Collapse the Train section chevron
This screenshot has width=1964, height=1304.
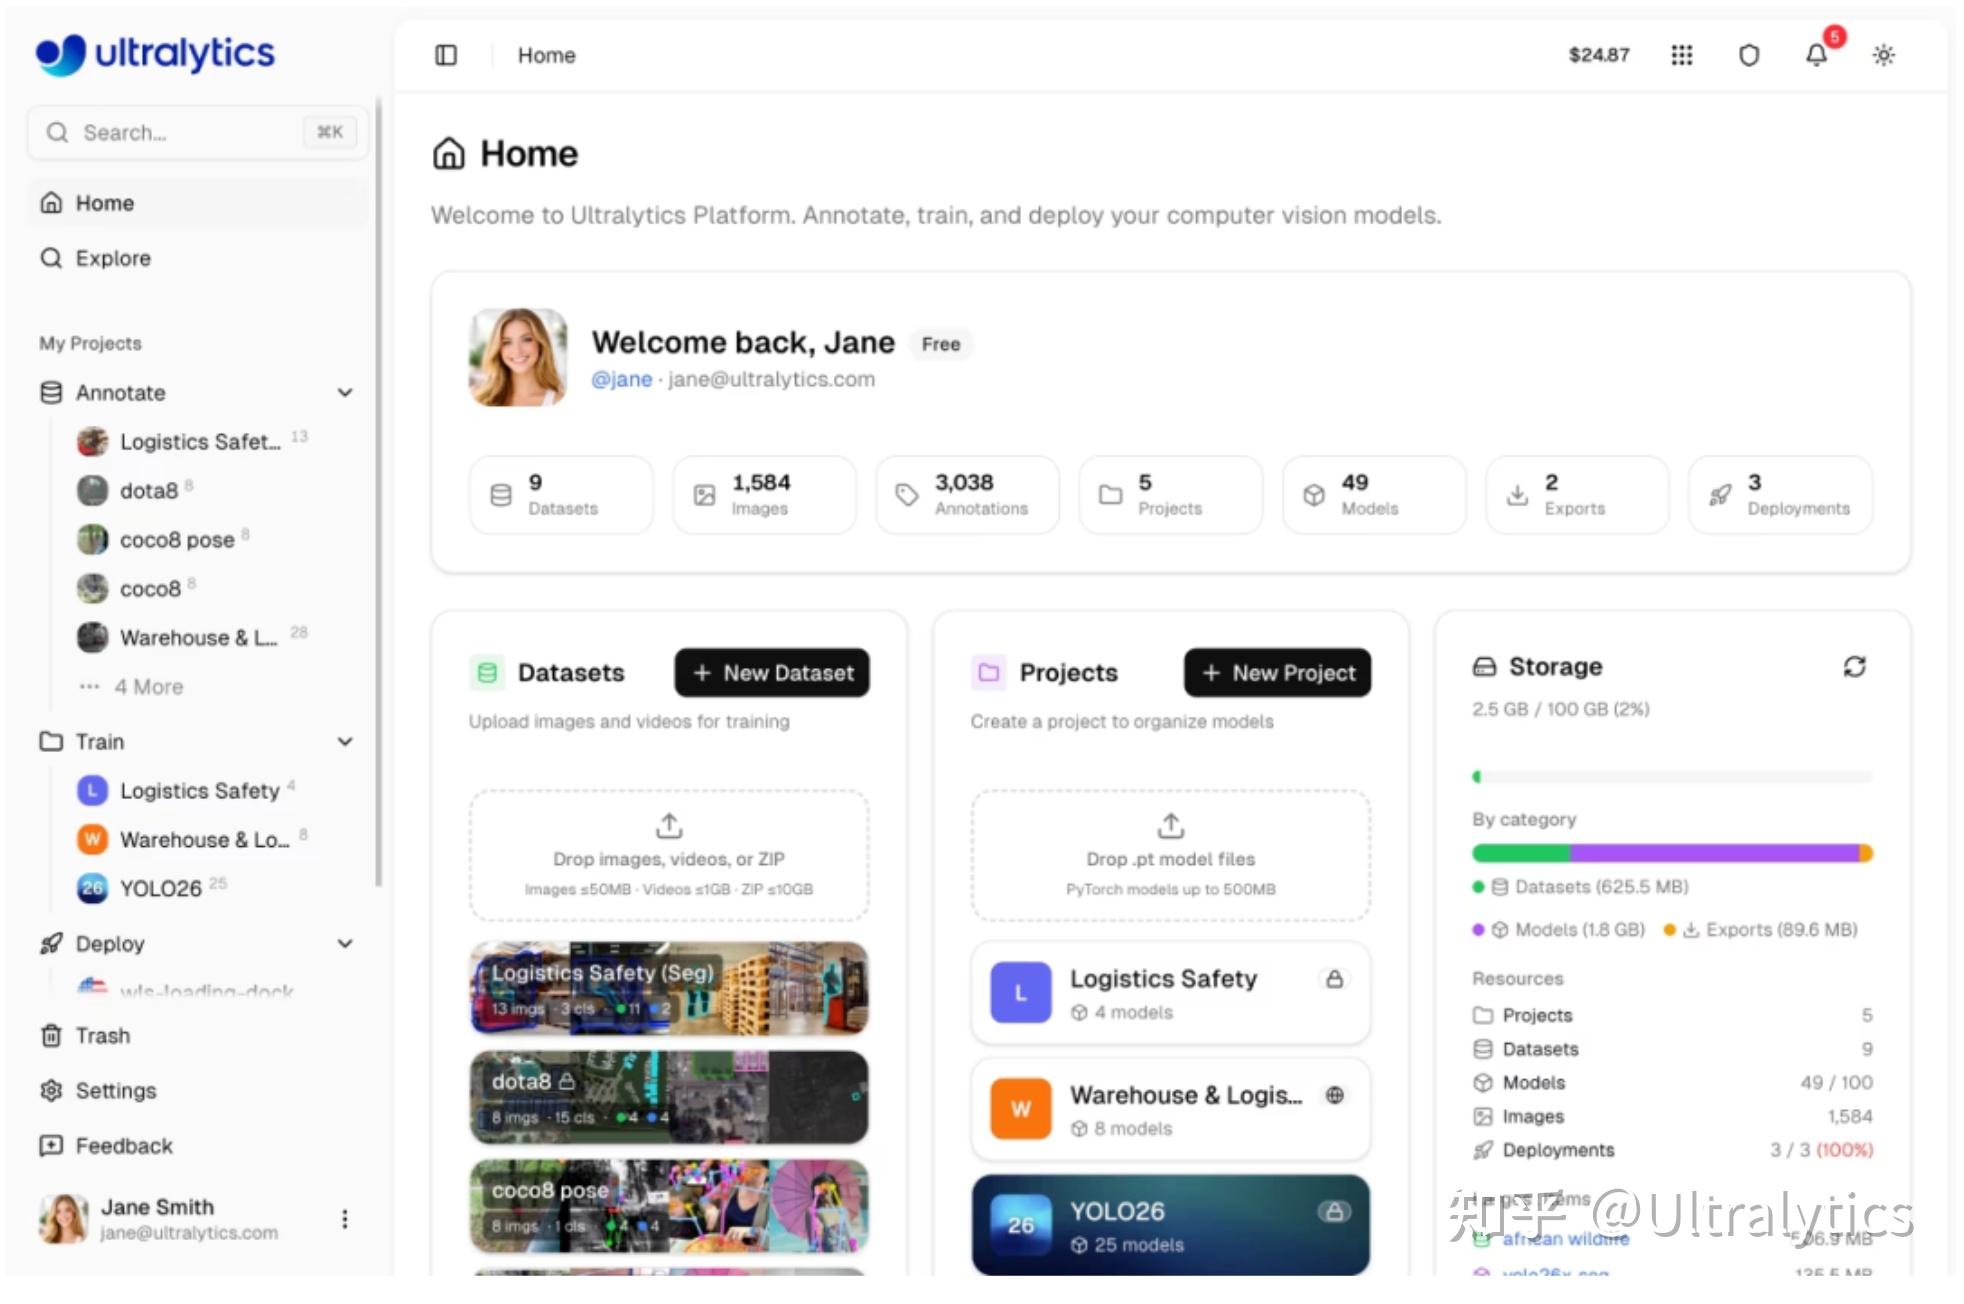(x=345, y=742)
